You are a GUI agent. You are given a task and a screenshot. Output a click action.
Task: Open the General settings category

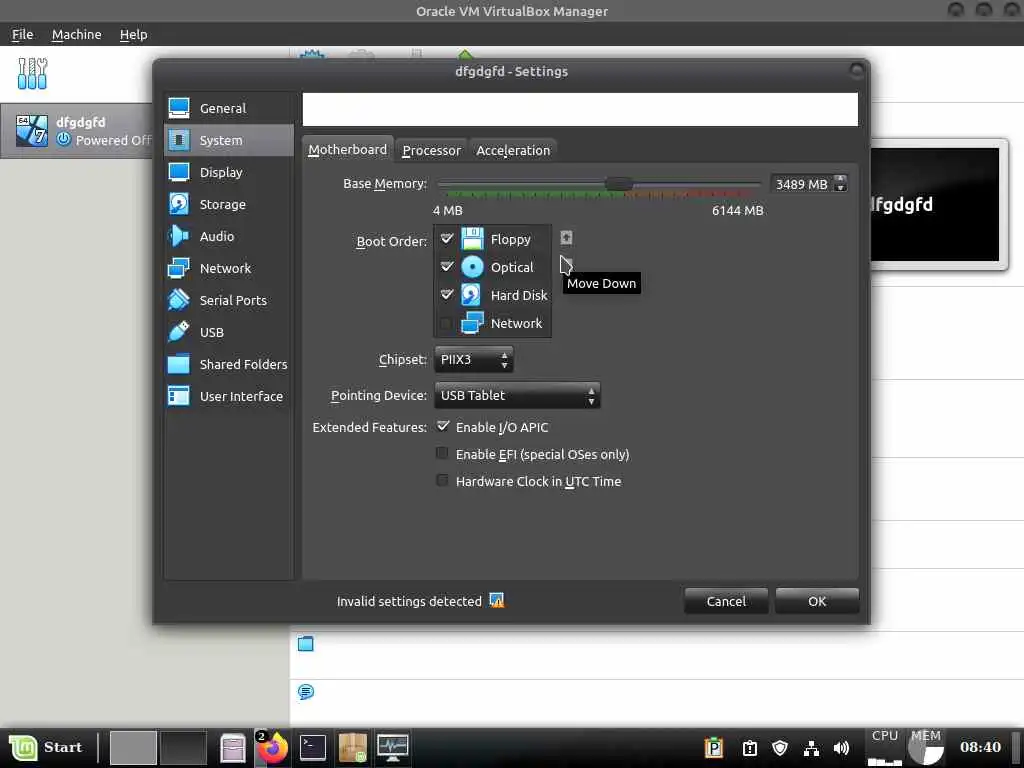coord(229,108)
